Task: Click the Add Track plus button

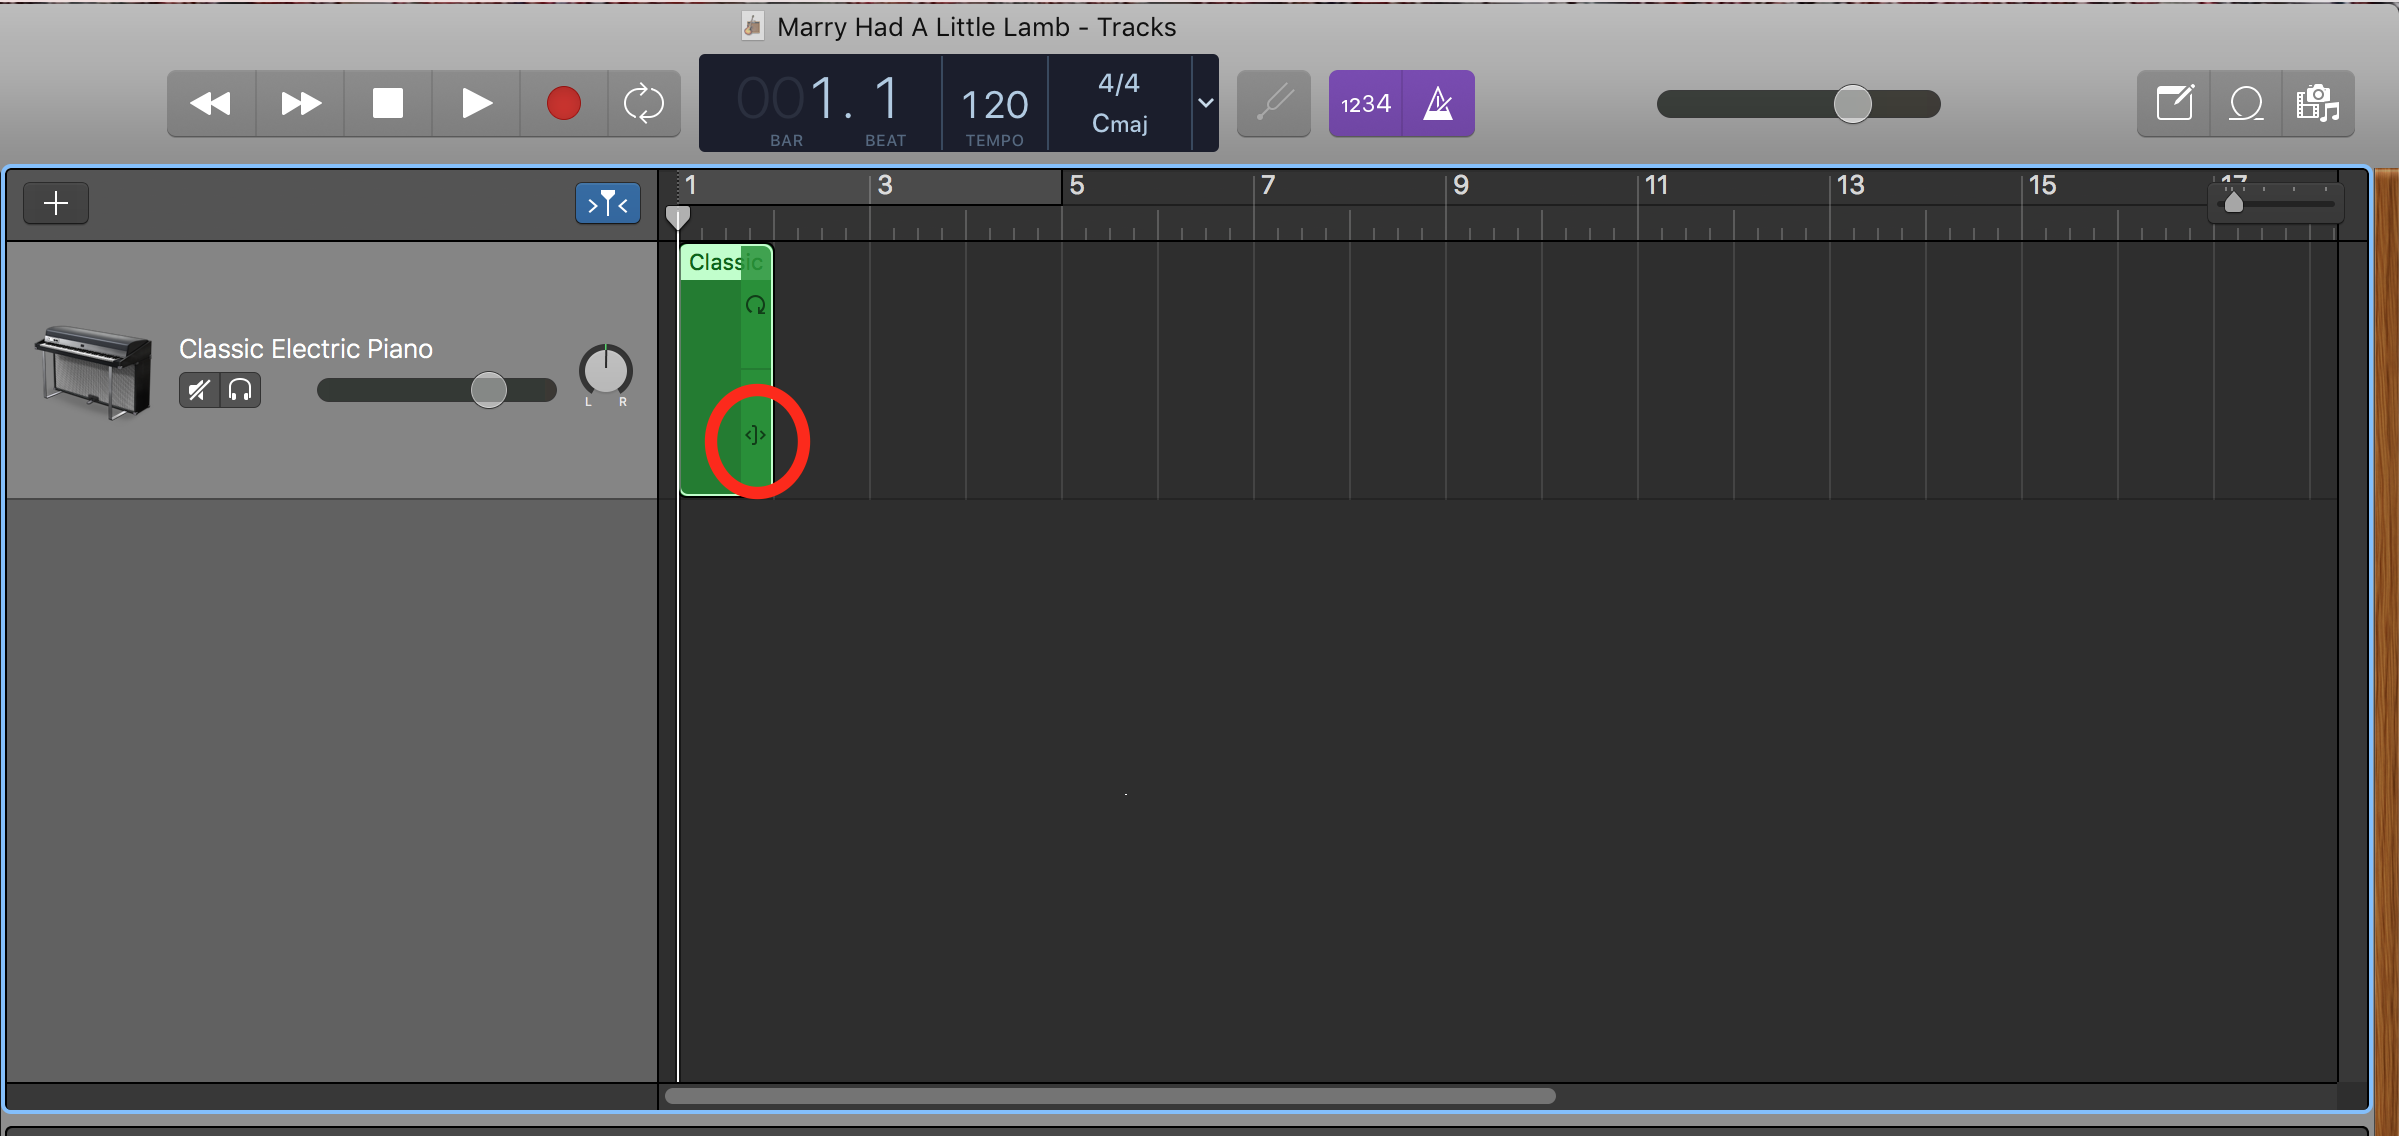Action: 55,203
